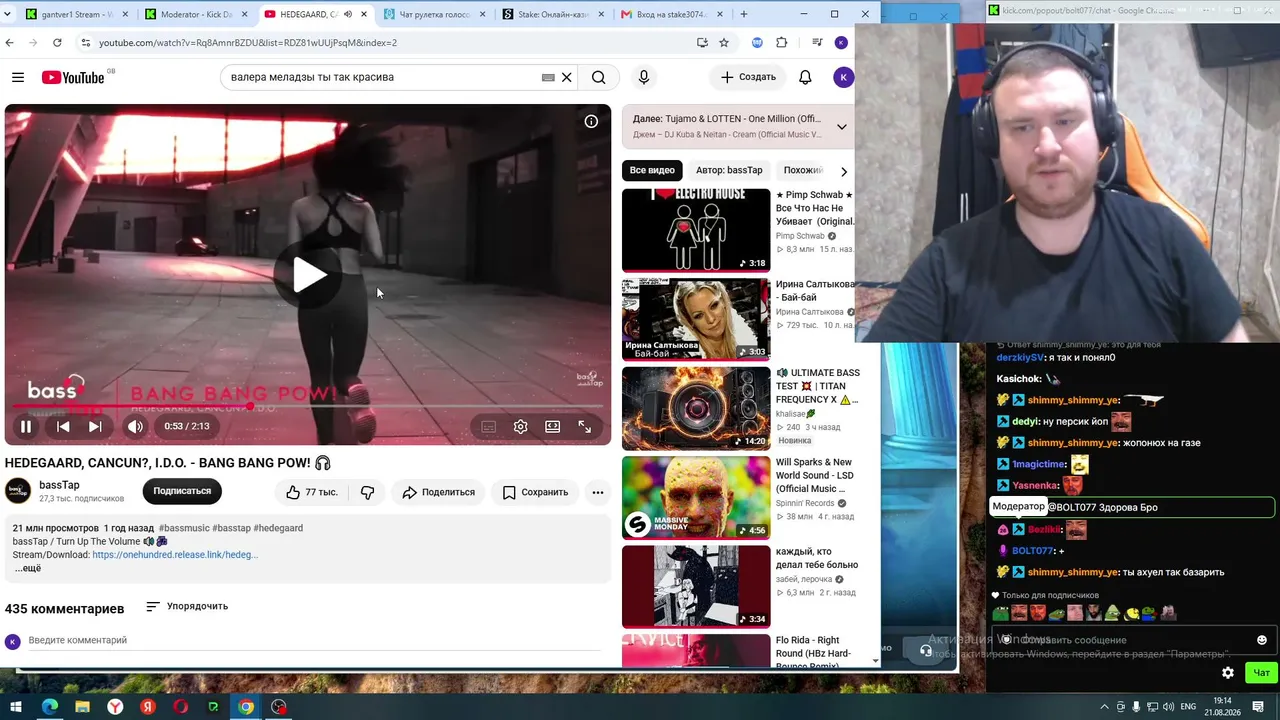Screen dimensions: 1280x720
Task: Open the Windows Start menu
Action: click(16, 707)
